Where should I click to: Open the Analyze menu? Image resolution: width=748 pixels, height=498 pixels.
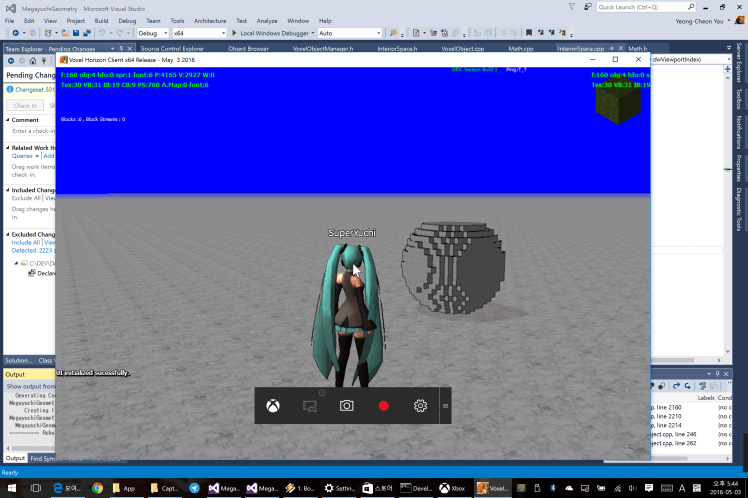267,21
